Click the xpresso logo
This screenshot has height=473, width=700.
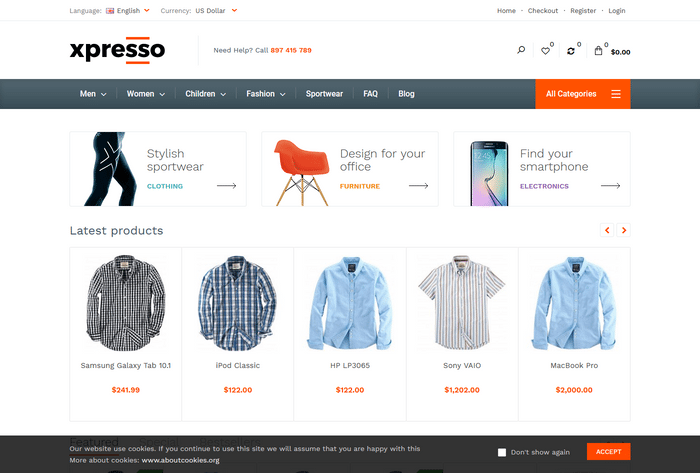tap(117, 50)
